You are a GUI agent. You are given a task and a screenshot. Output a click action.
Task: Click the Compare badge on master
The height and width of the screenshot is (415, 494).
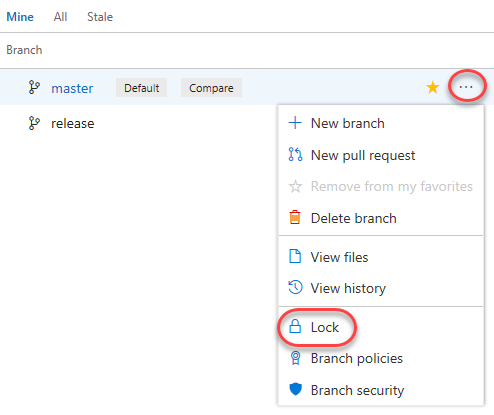tap(211, 88)
